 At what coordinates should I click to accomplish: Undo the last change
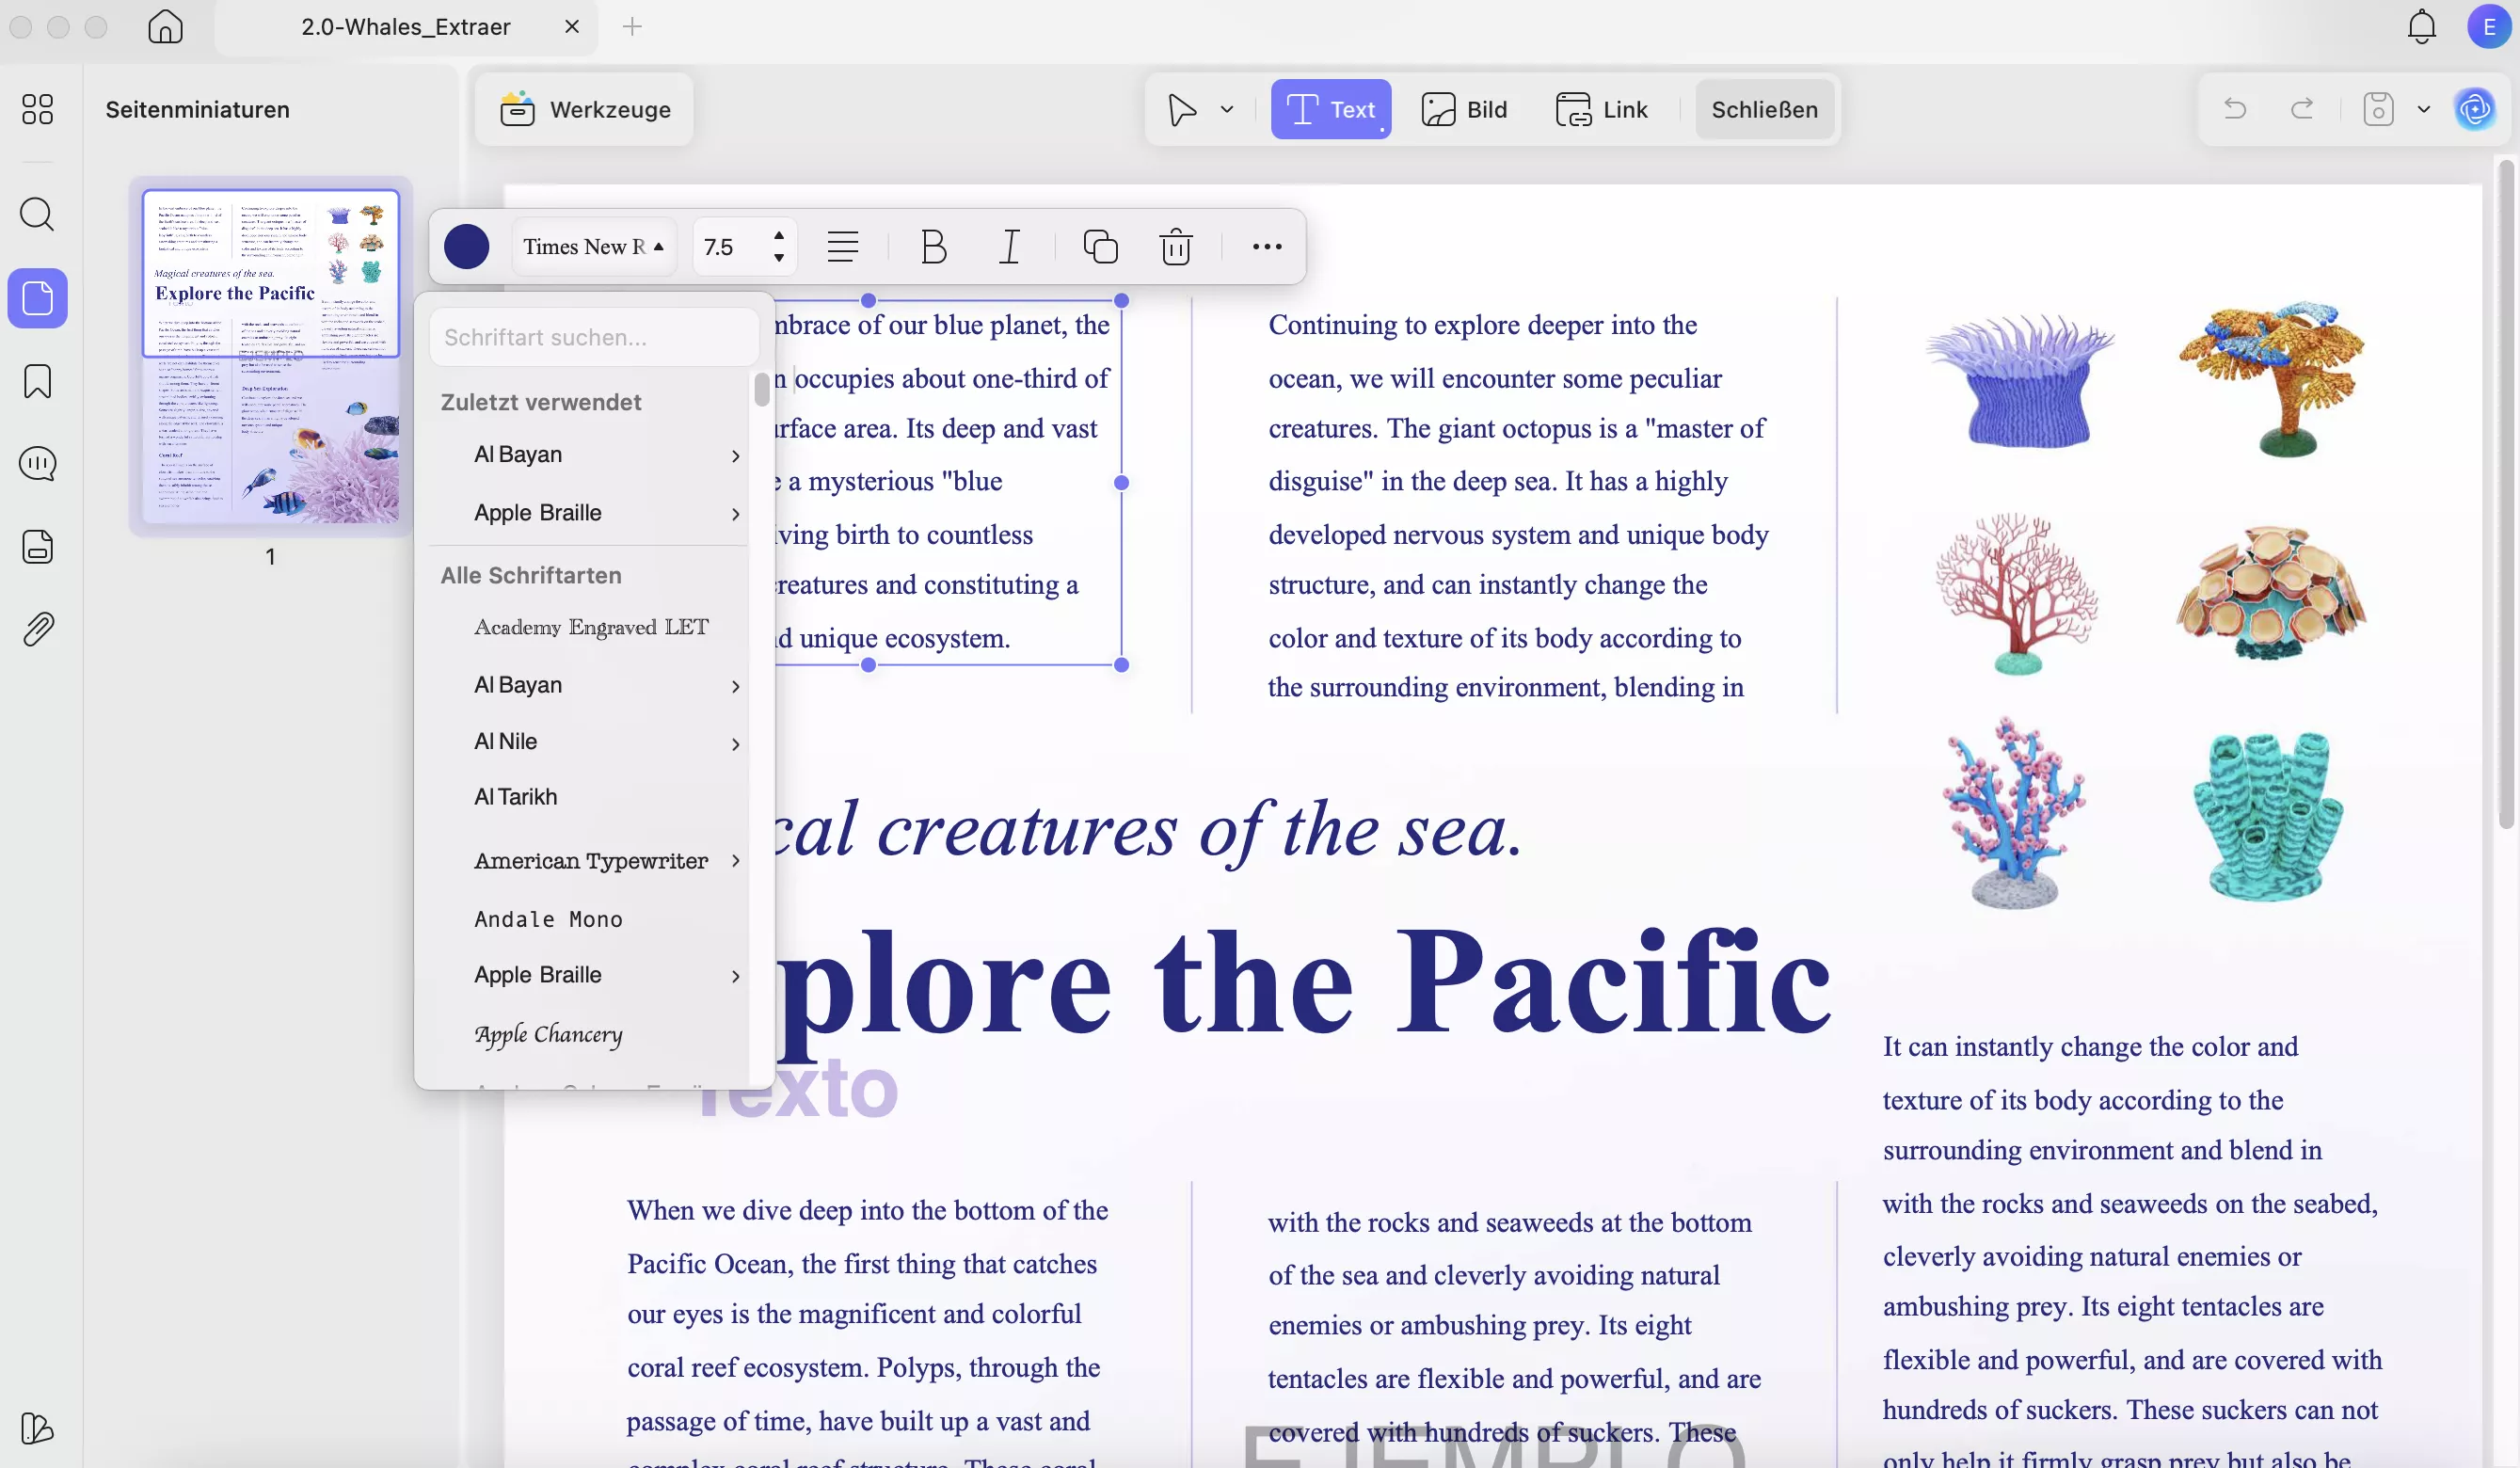pyautogui.click(x=2235, y=109)
